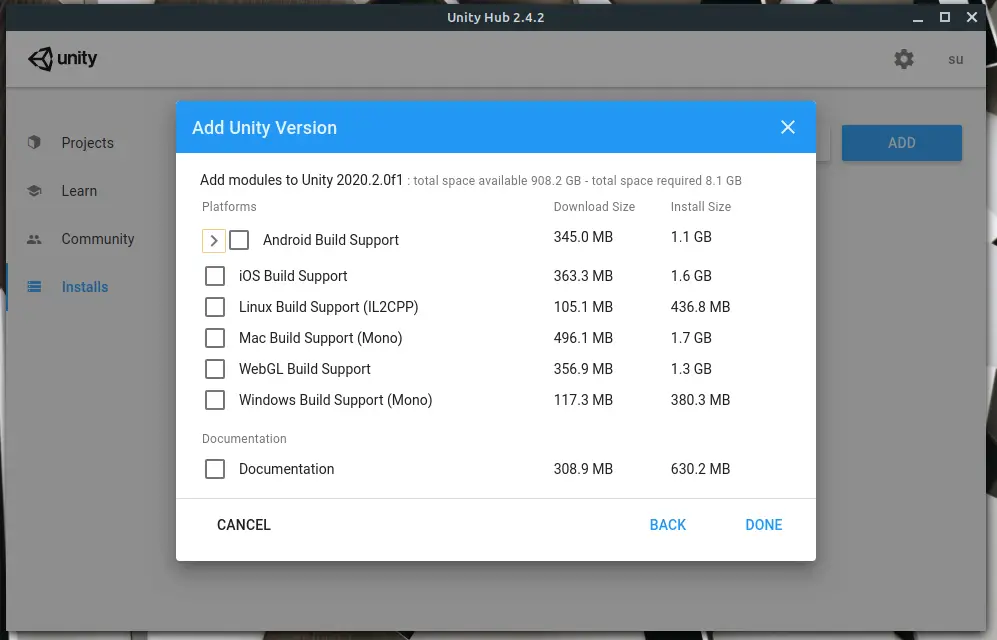Click the CANCEL button
This screenshot has height=640, width=997.
point(244,525)
